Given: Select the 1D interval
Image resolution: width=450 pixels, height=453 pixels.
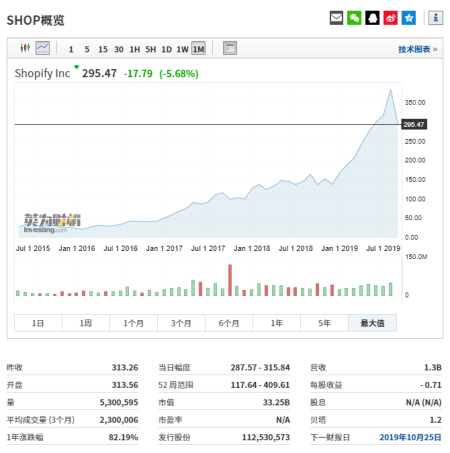Looking at the screenshot, I should pos(167,49).
